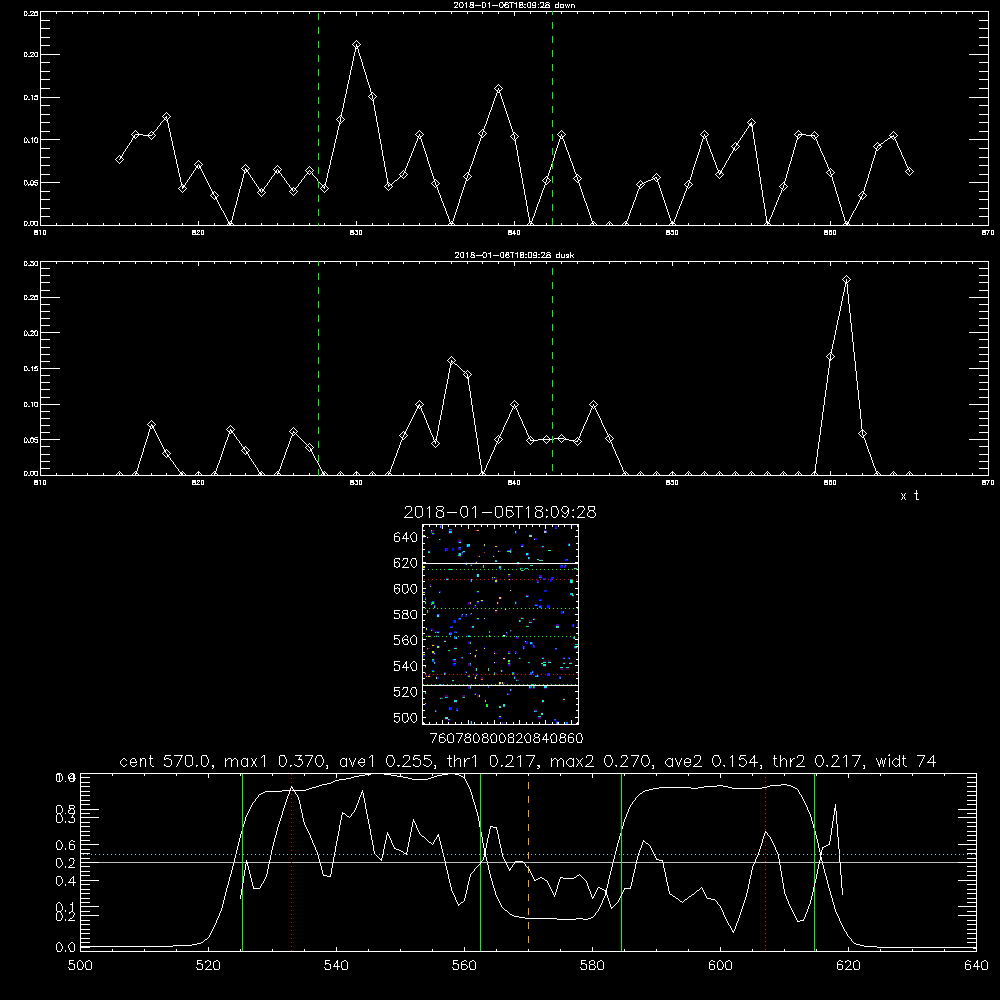Click the '600' label on the bottom plot x-axis
This screenshot has width=1000, height=1000.
[721, 966]
